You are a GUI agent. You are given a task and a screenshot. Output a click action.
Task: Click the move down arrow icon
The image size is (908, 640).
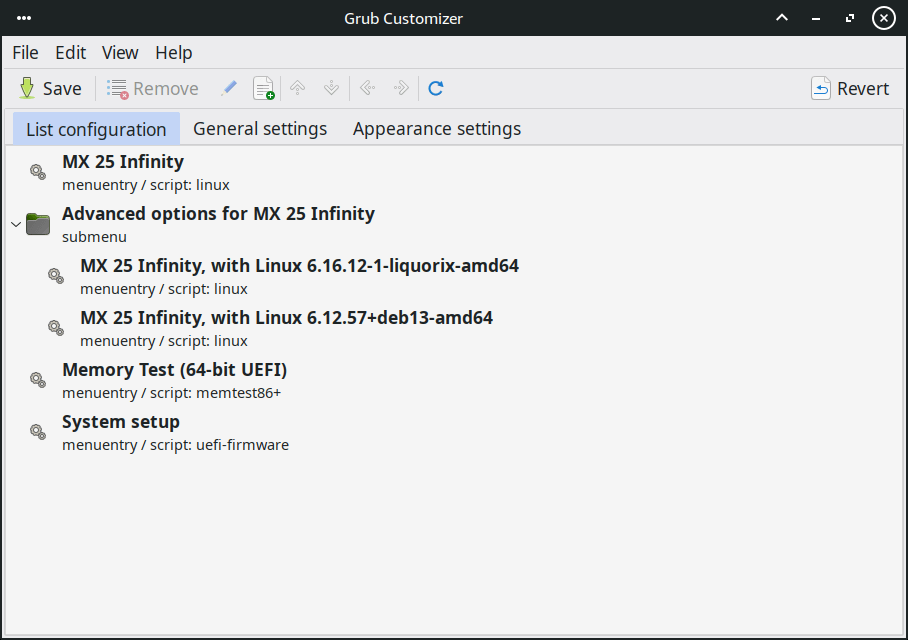[331, 88]
